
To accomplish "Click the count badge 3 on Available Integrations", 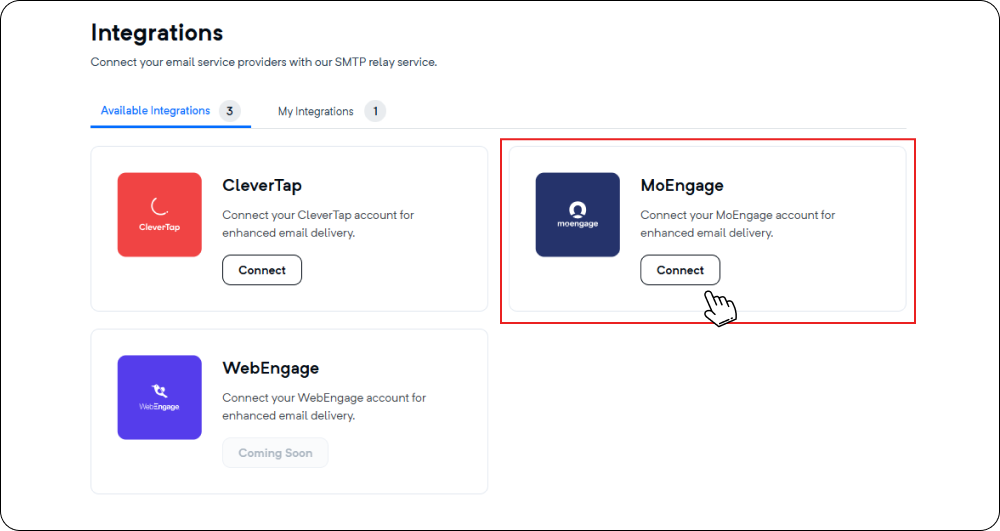I will click(230, 111).
